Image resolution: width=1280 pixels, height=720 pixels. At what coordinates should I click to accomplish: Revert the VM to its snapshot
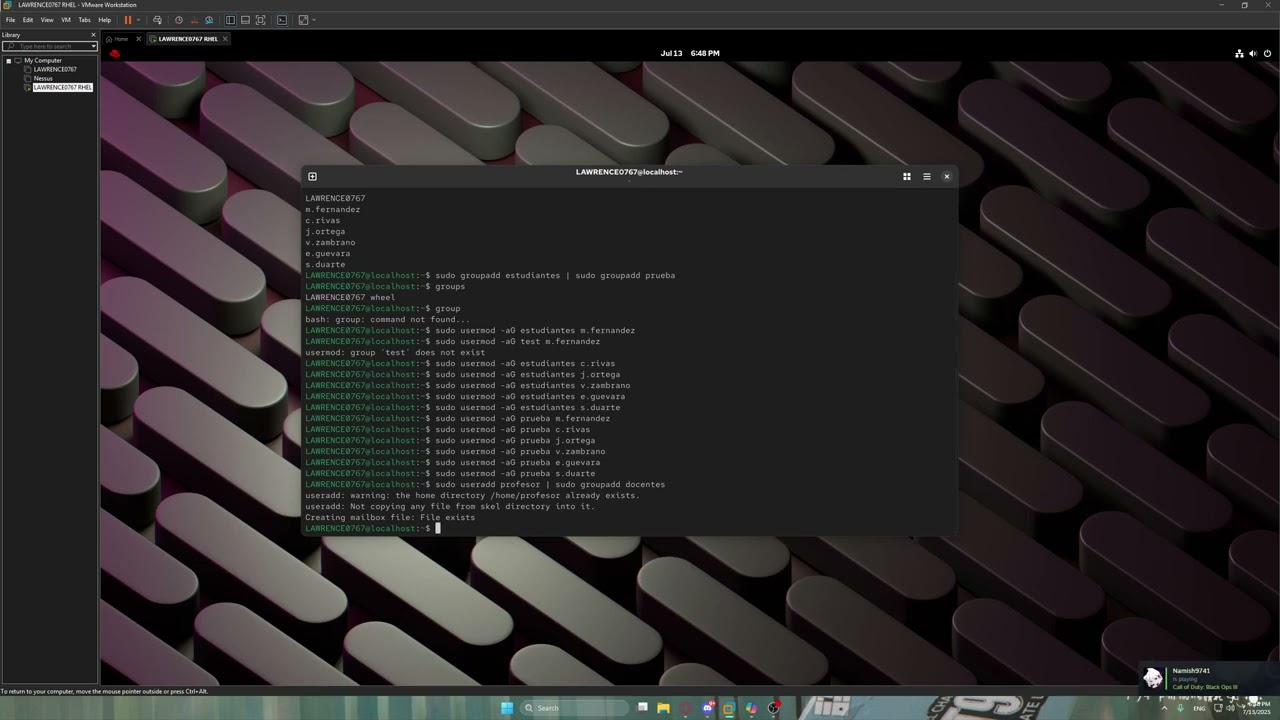pos(194,20)
